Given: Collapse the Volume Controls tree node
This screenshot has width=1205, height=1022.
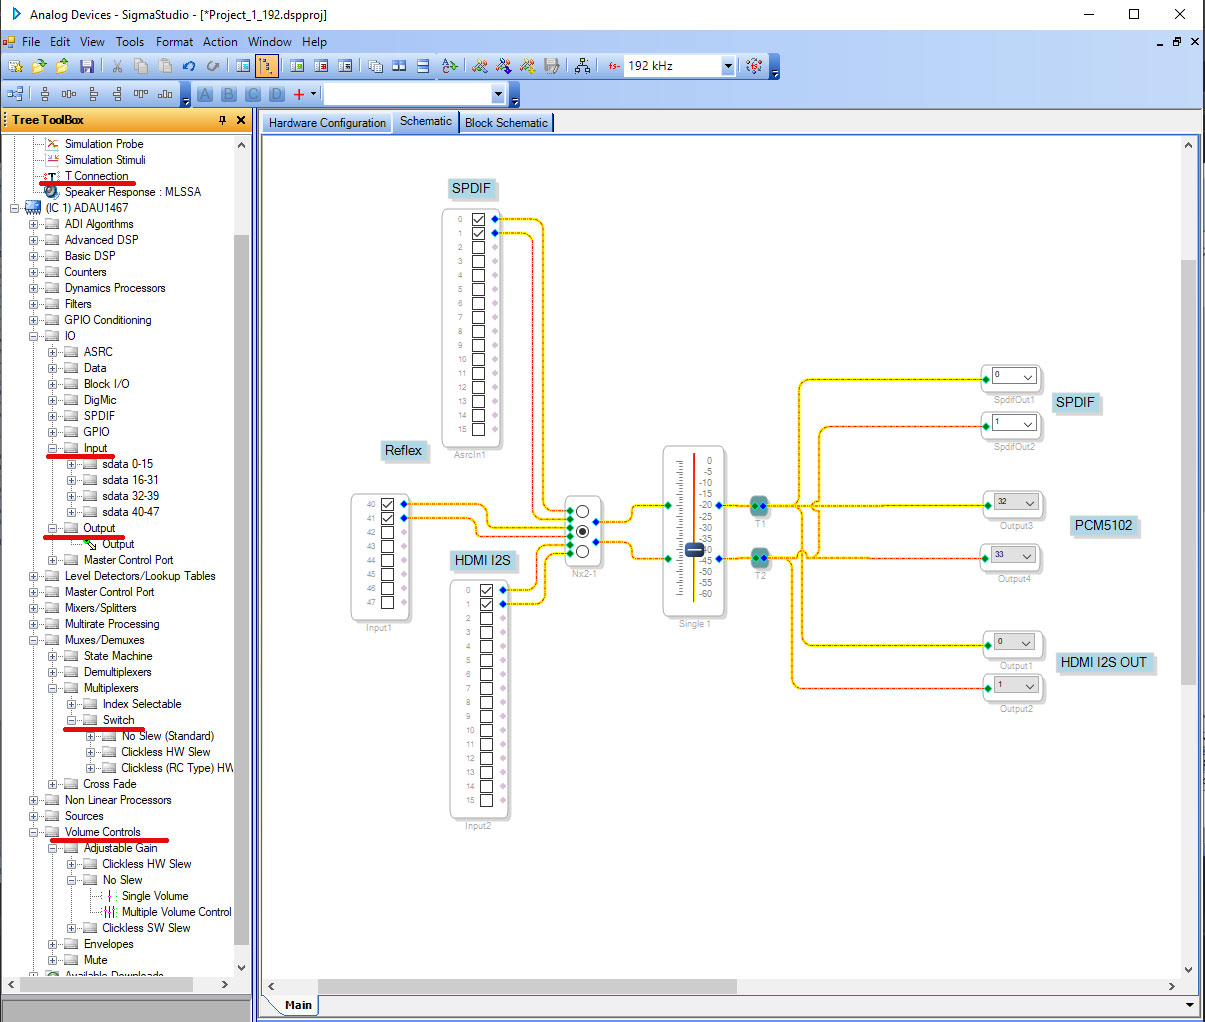Looking at the screenshot, I should pos(34,832).
